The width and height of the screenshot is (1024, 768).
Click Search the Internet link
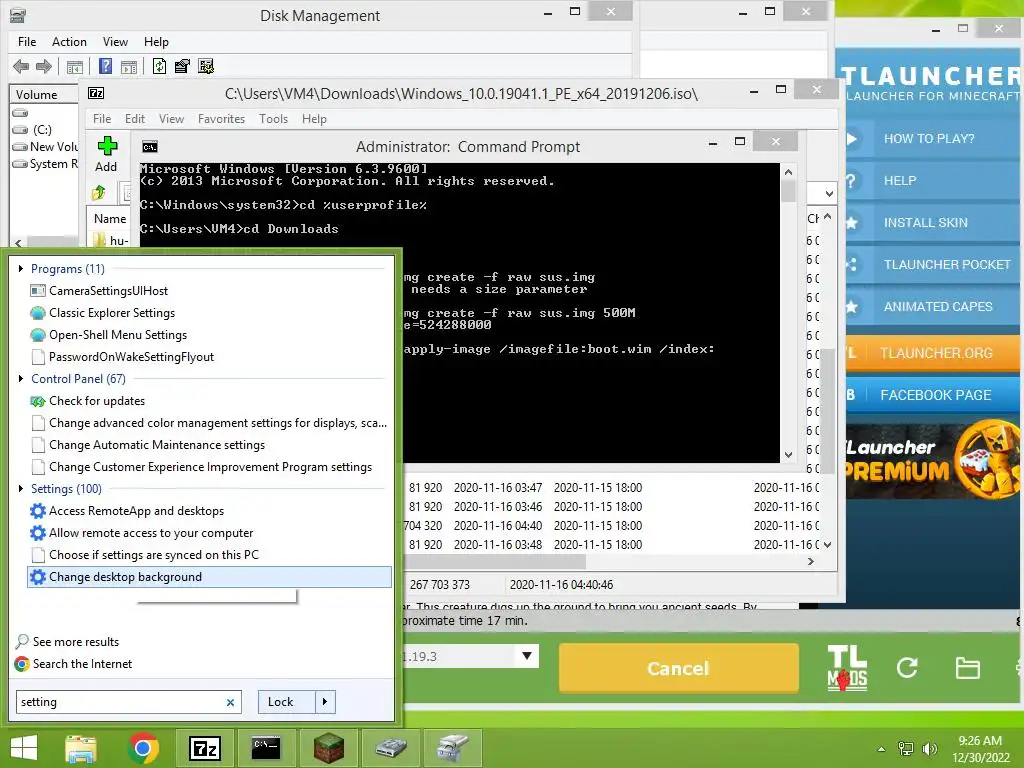(82, 664)
